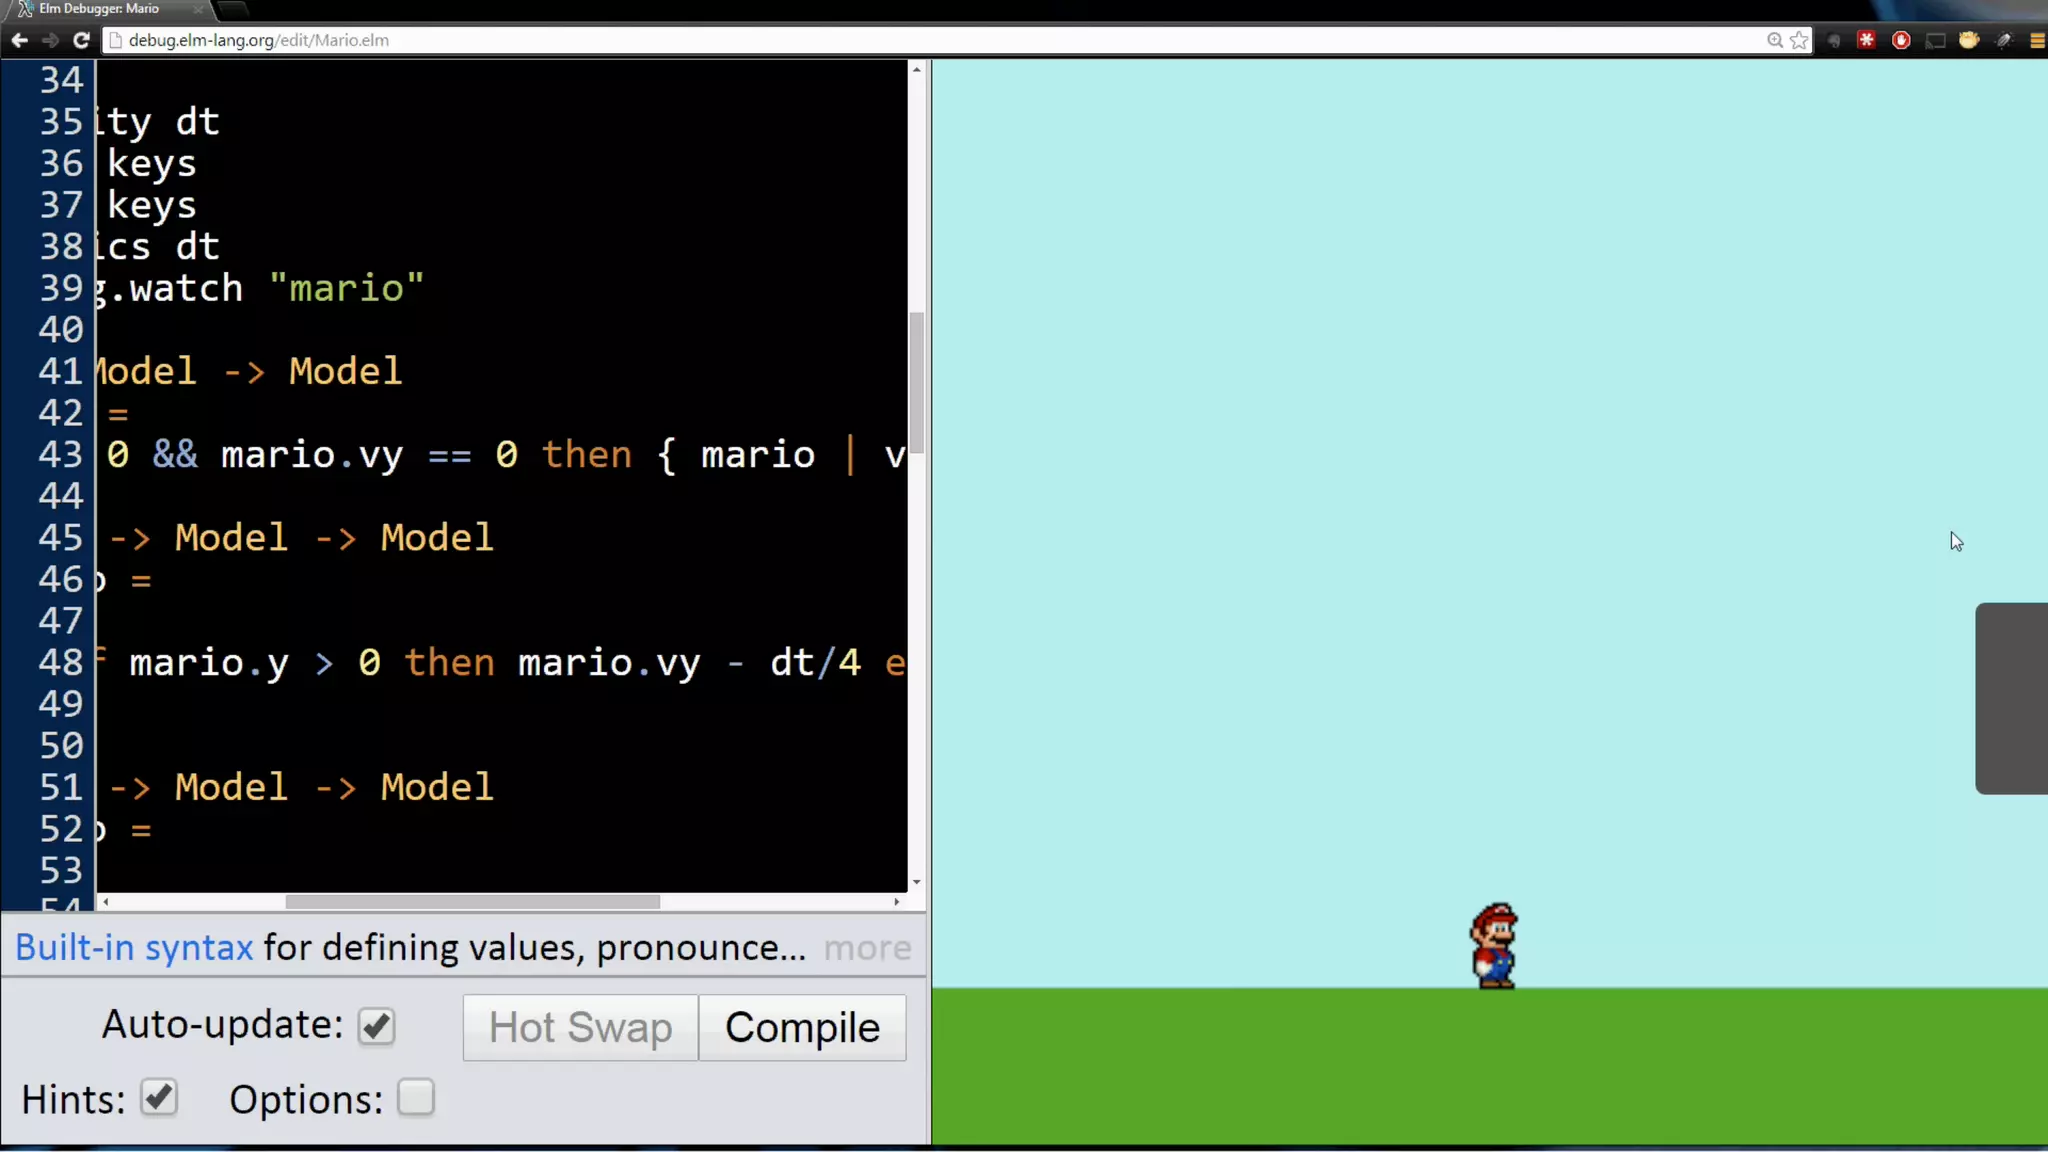2048x1152 pixels.
Task: Go forward in browser history
Action: tap(50, 40)
